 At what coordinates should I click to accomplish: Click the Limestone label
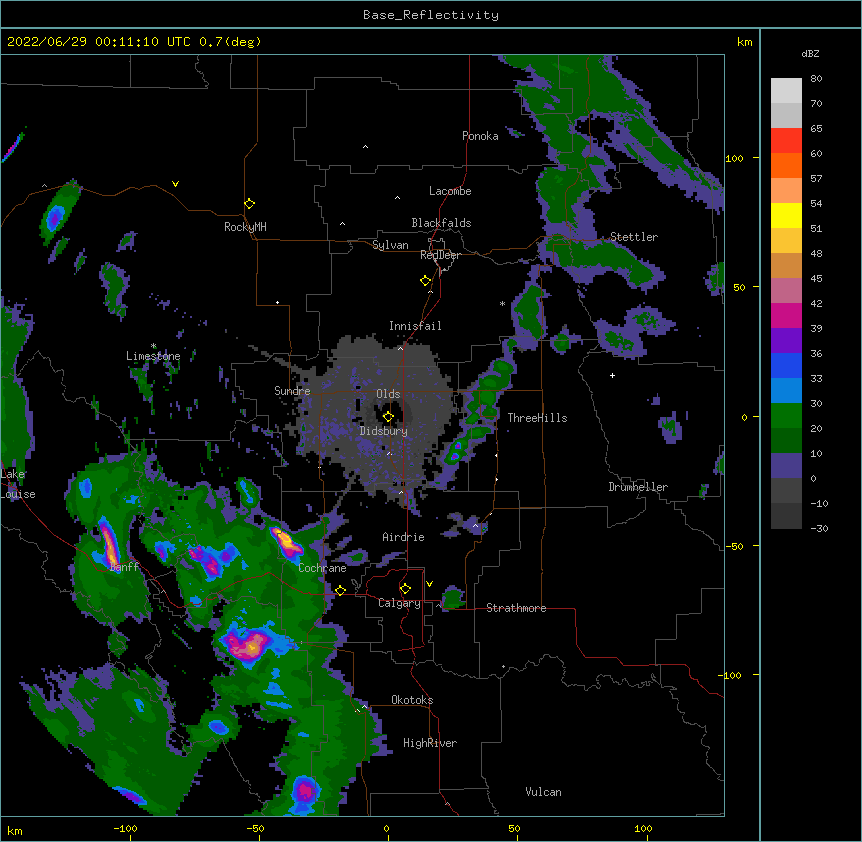click(153, 356)
